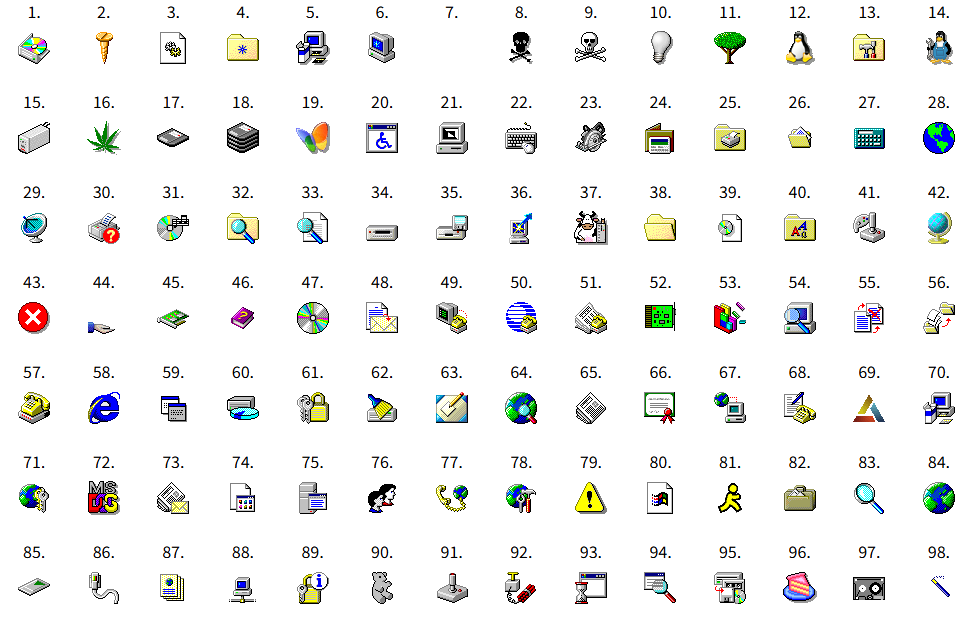Click the keys and padlock icon 61

point(313,408)
